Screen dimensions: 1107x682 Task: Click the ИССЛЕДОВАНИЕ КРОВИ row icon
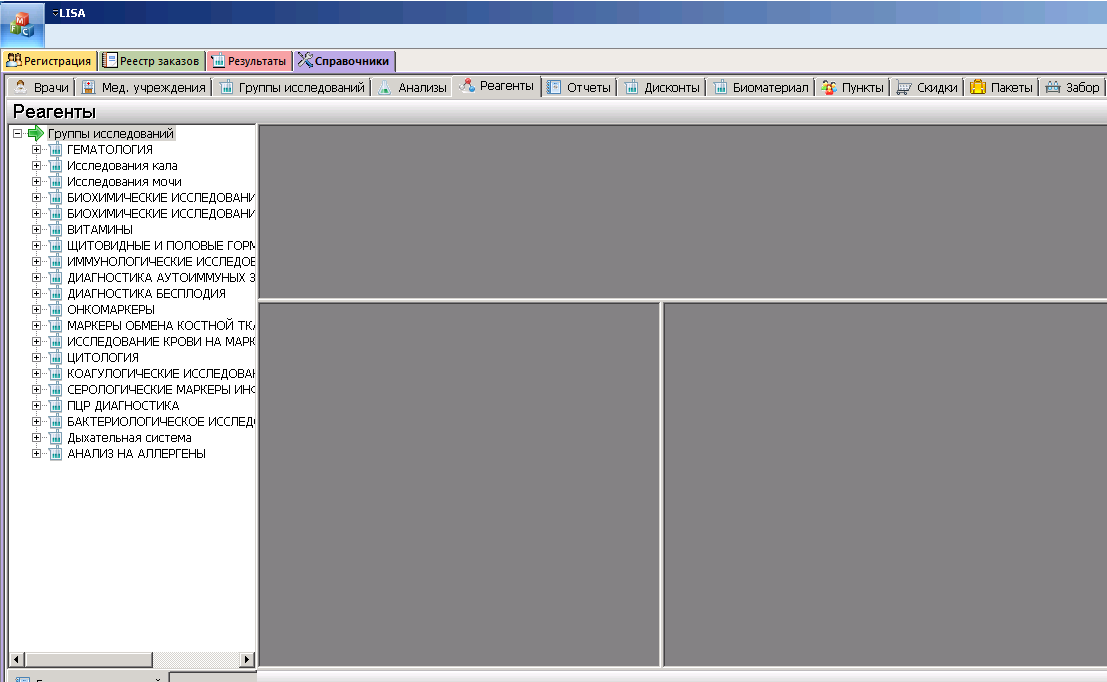pos(56,342)
